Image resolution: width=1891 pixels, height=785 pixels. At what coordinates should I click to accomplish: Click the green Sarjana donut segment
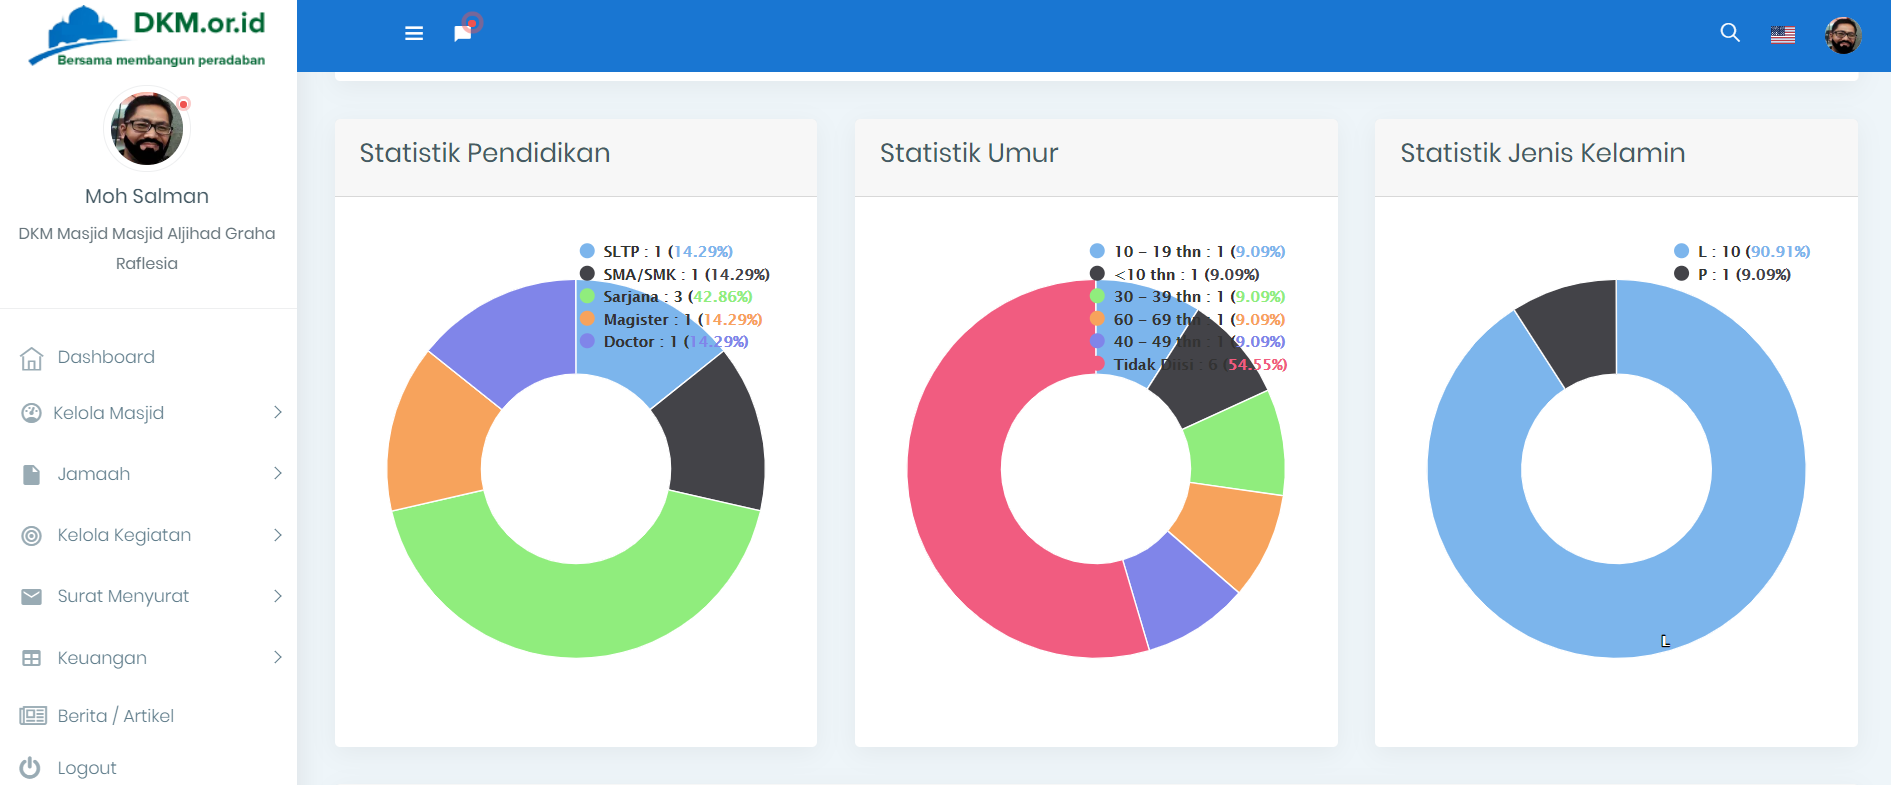coord(576,600)
